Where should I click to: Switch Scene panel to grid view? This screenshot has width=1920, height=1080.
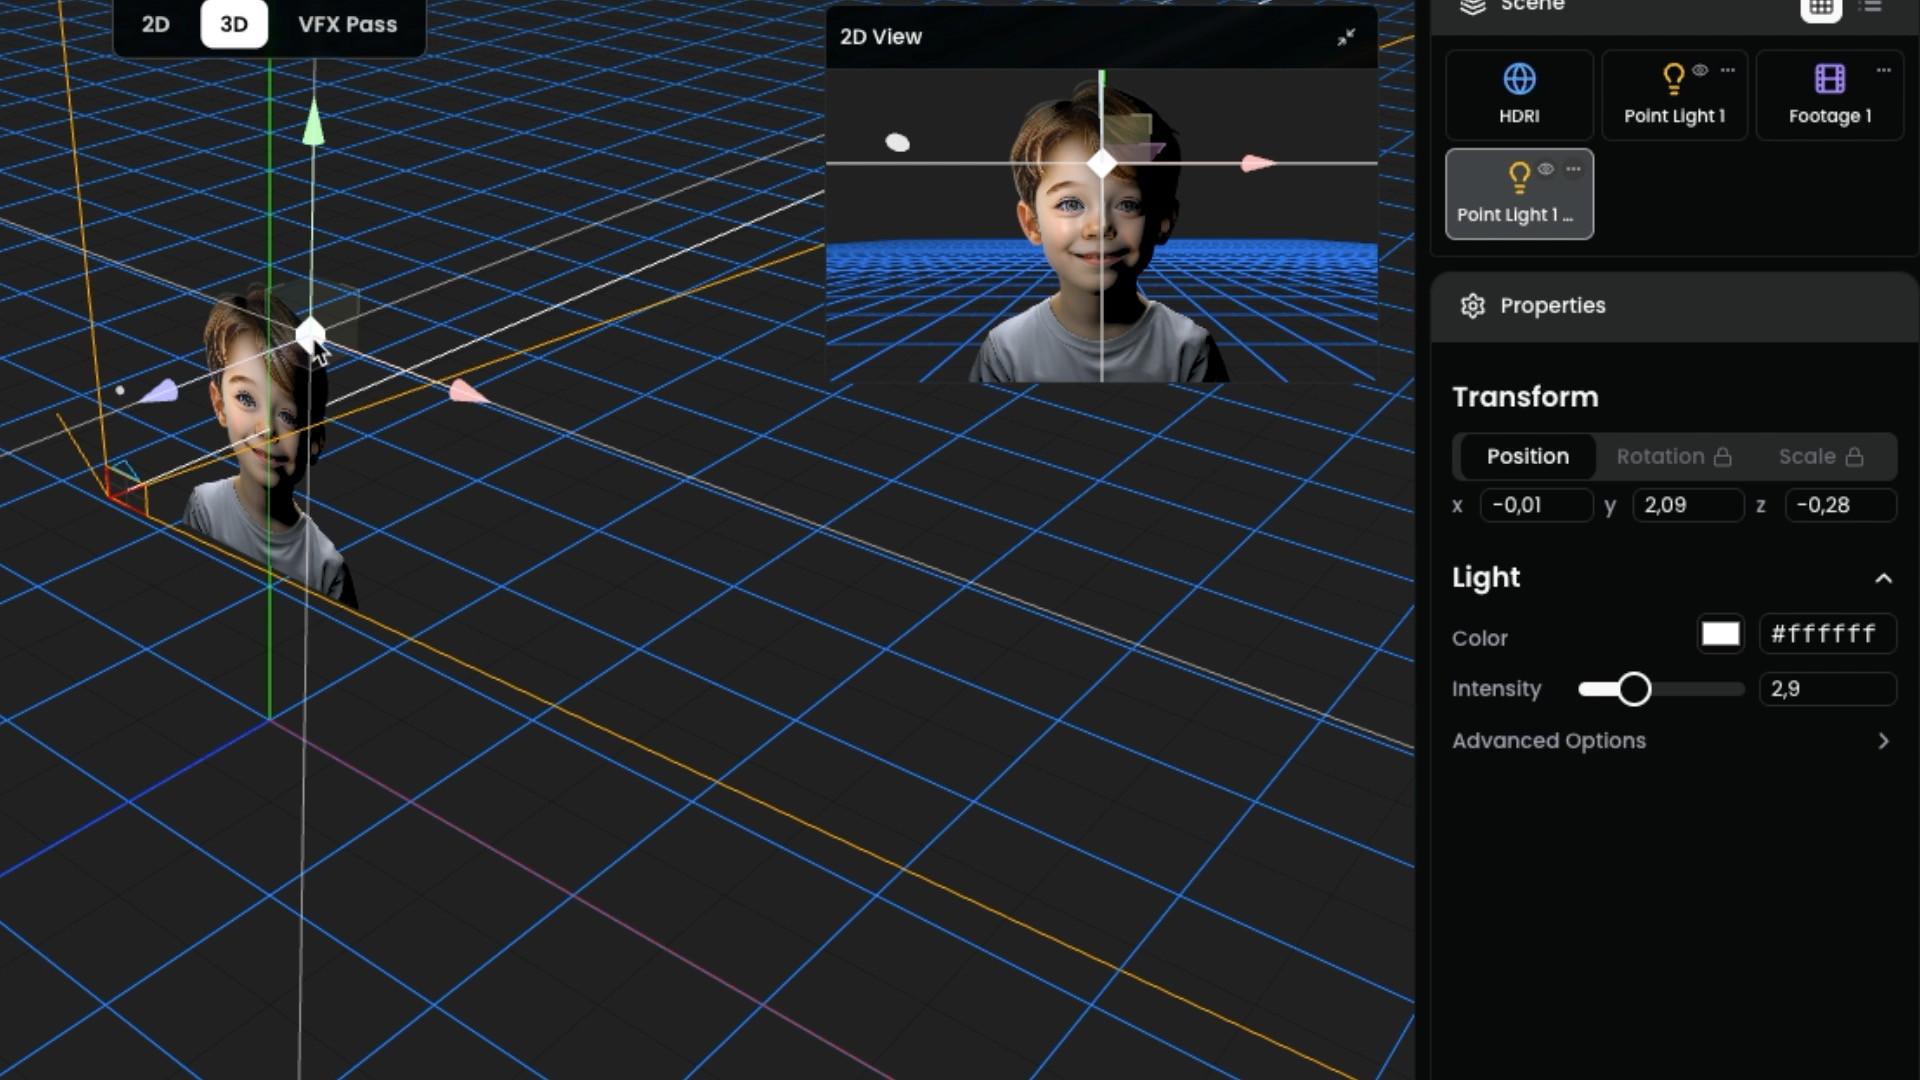click(1821, 8)
